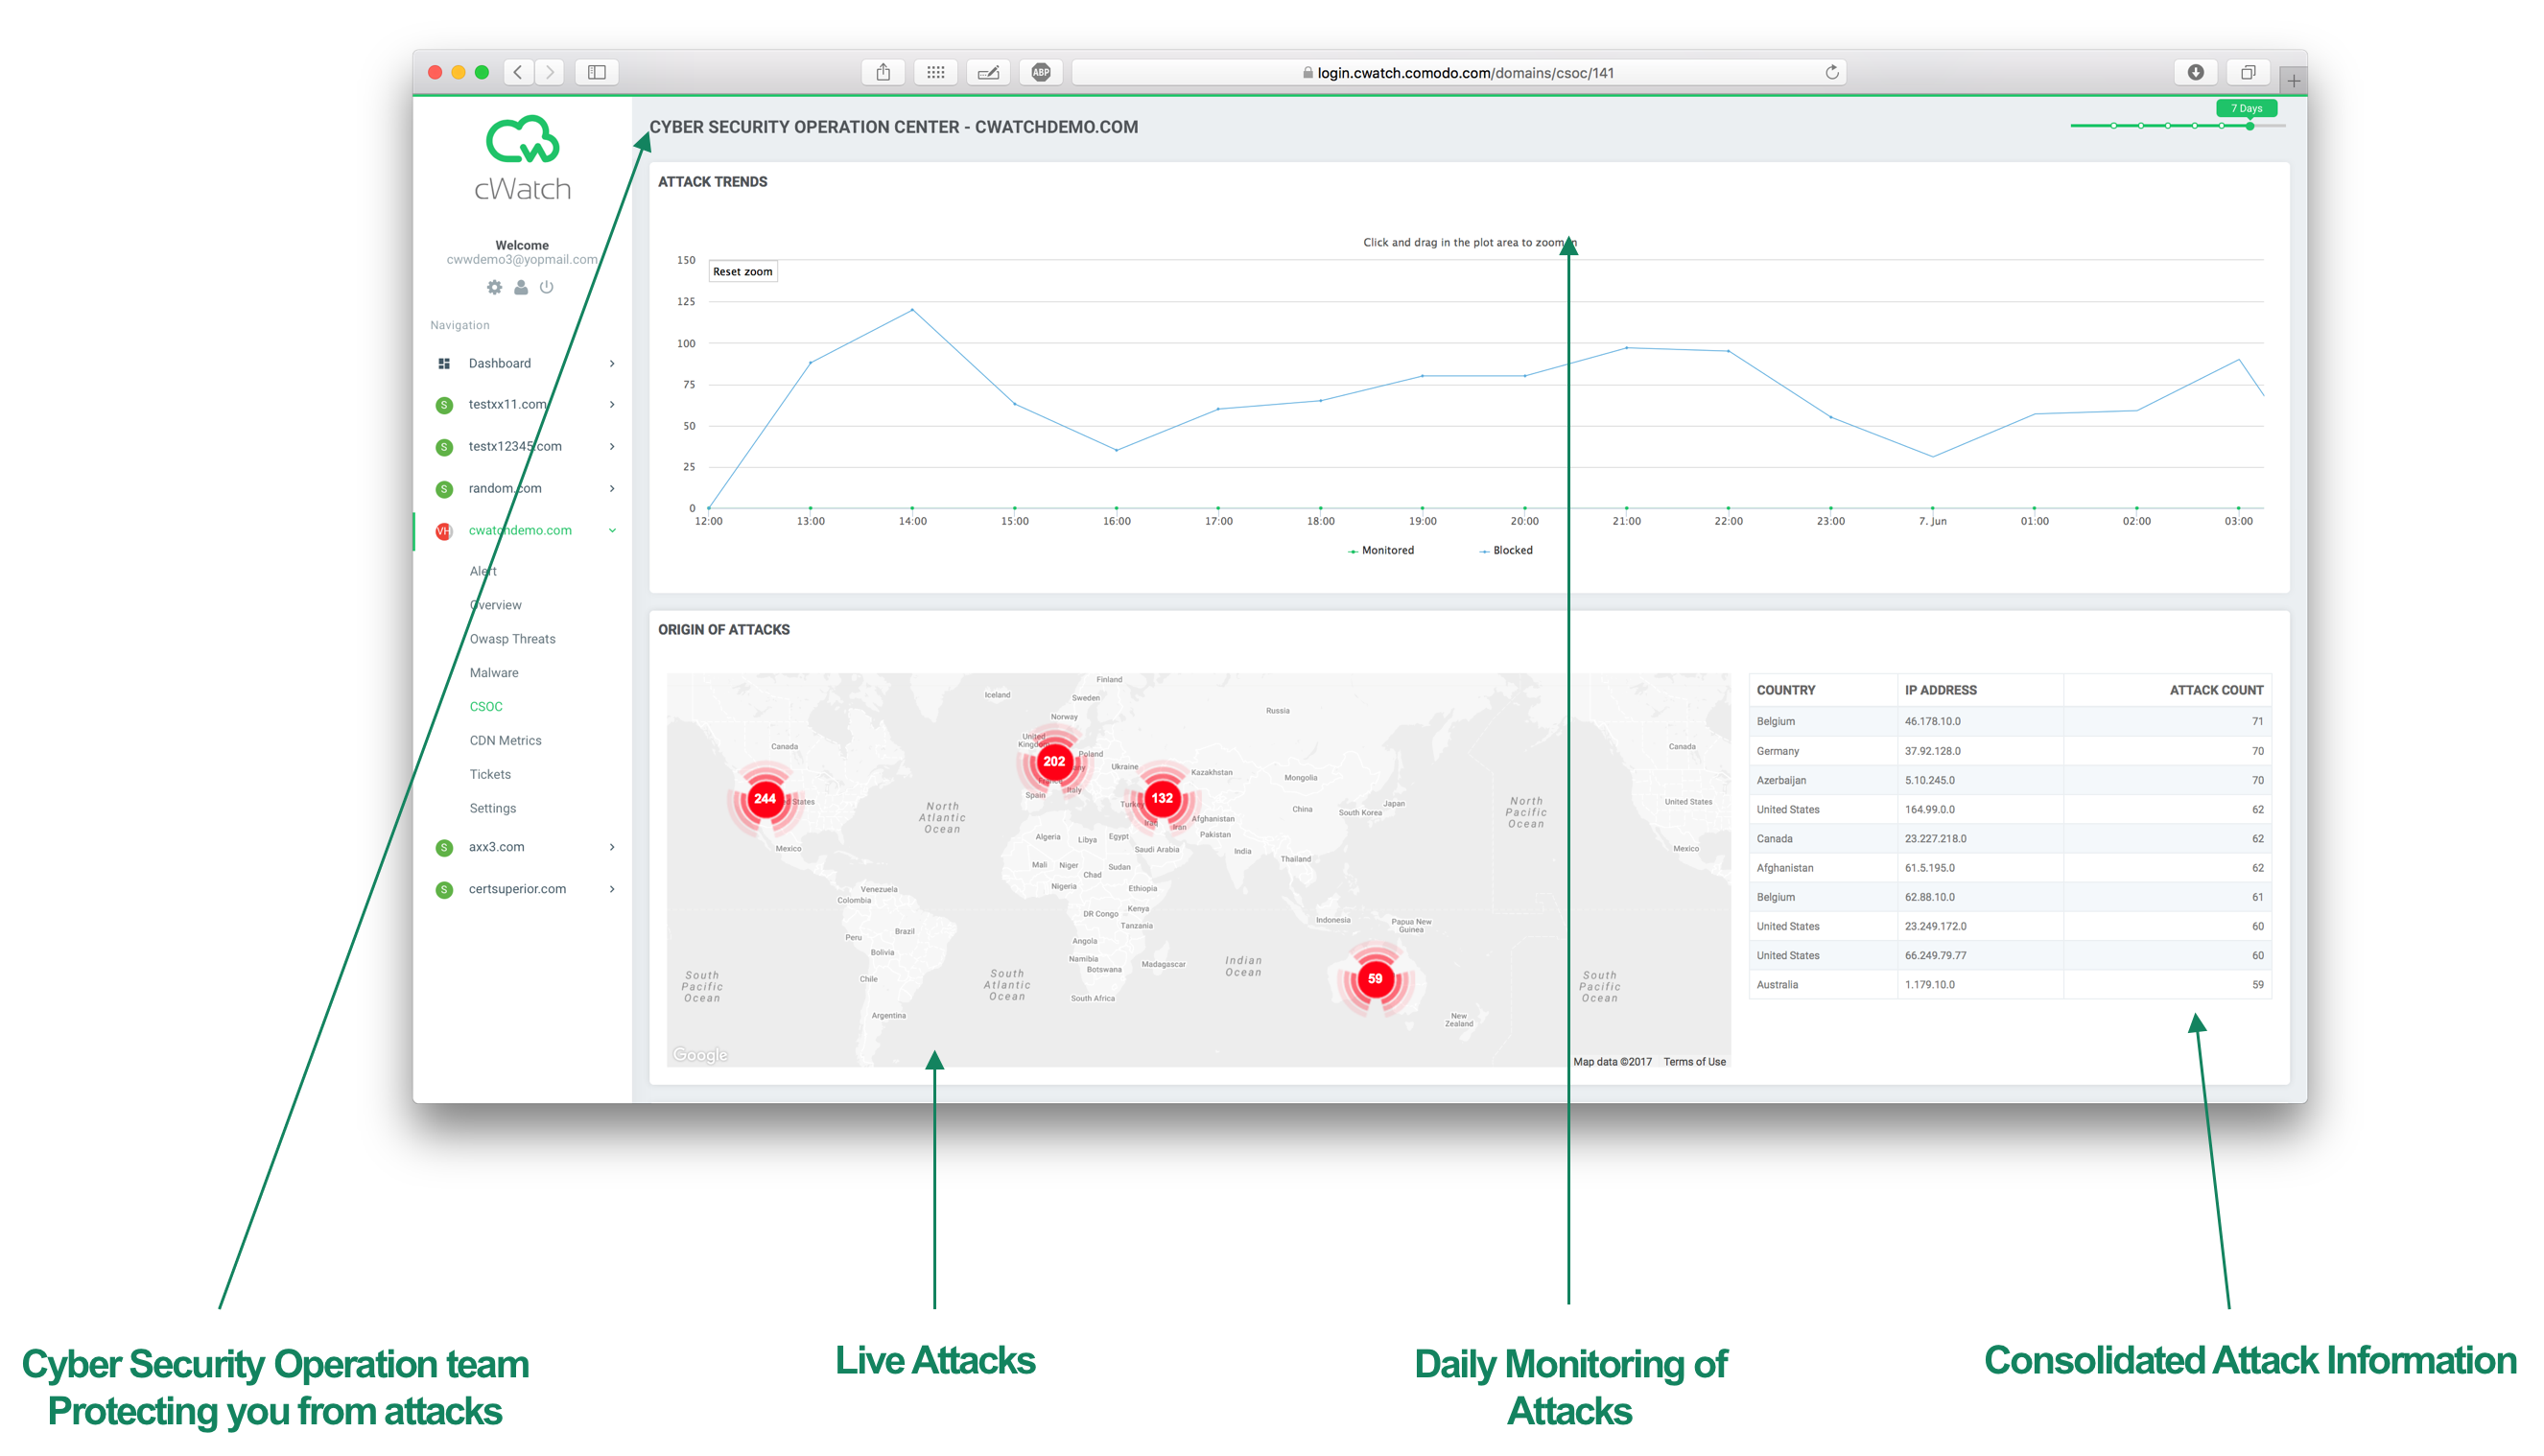The width and height of the screenshot is (2544, 1456).
Task: Click the page reload icon
Action: tap(1832, 72)
